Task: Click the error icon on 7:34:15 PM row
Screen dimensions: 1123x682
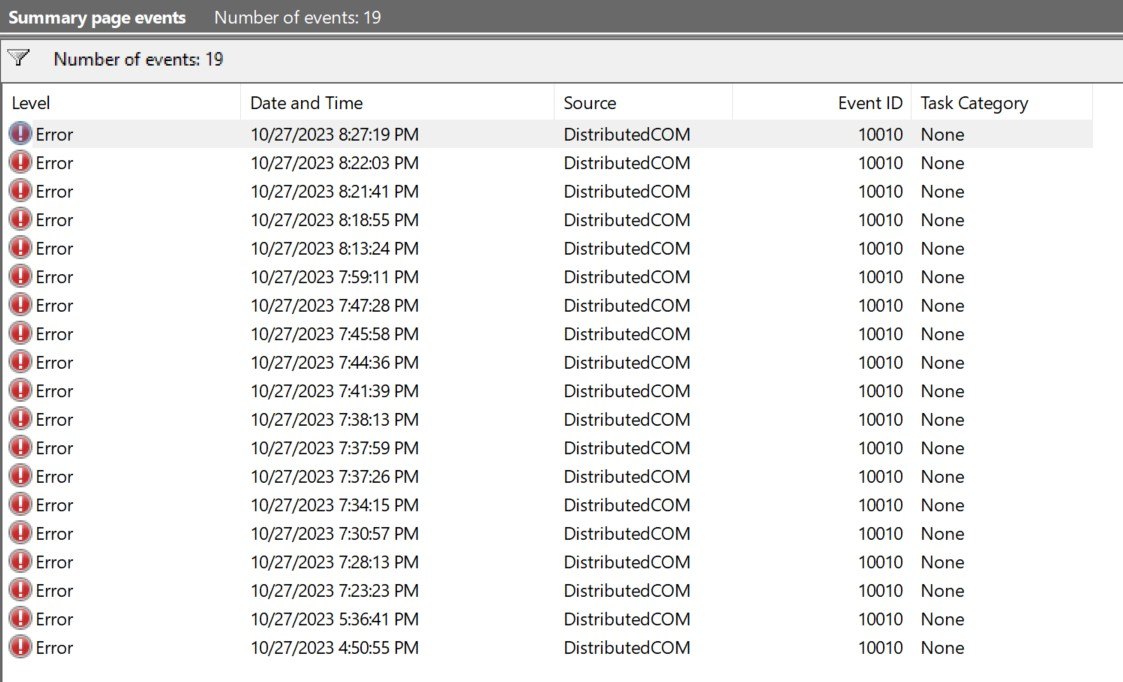Action: pyautogui.click(x=20, y=504)
